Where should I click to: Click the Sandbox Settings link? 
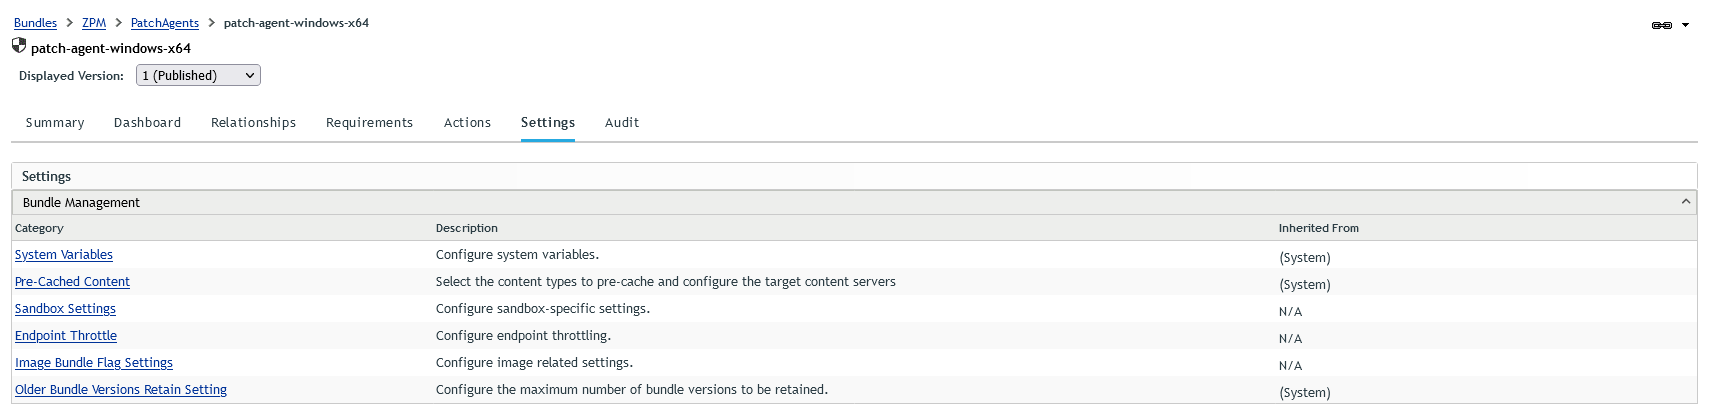65,309
